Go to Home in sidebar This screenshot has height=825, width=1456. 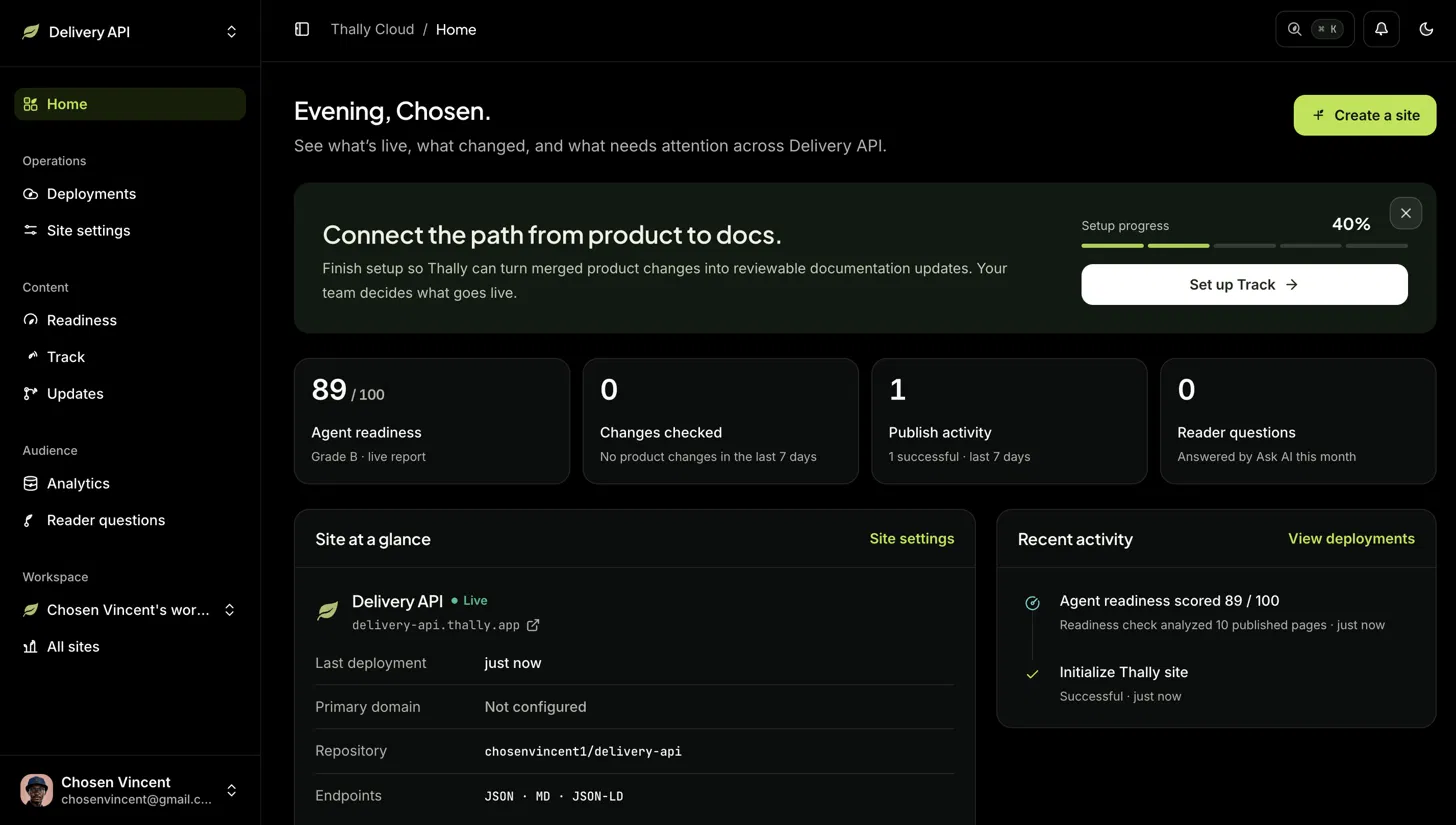click(129, 104)
